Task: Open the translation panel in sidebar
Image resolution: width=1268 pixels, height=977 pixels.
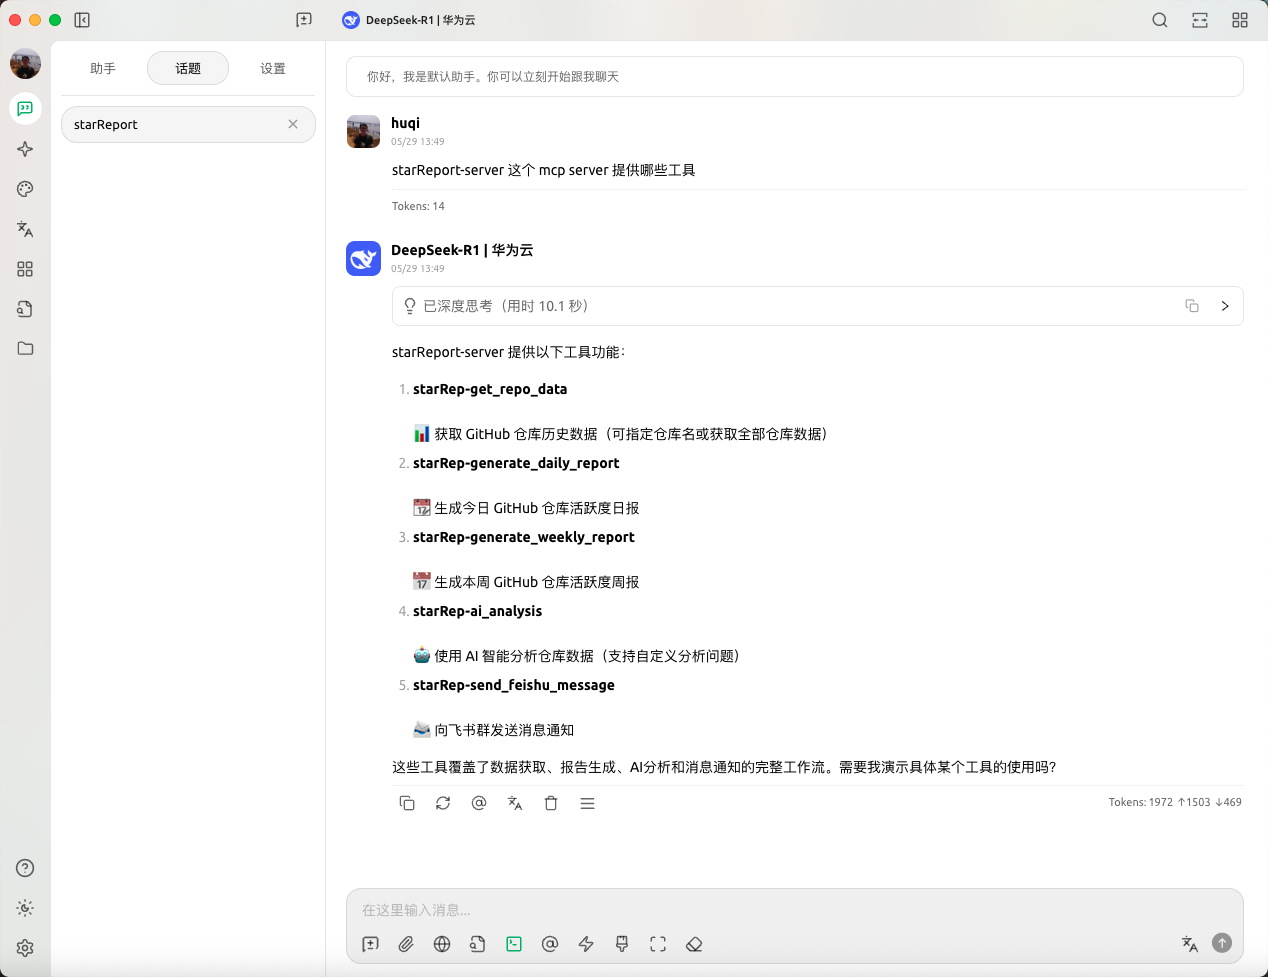Action: 25,229
